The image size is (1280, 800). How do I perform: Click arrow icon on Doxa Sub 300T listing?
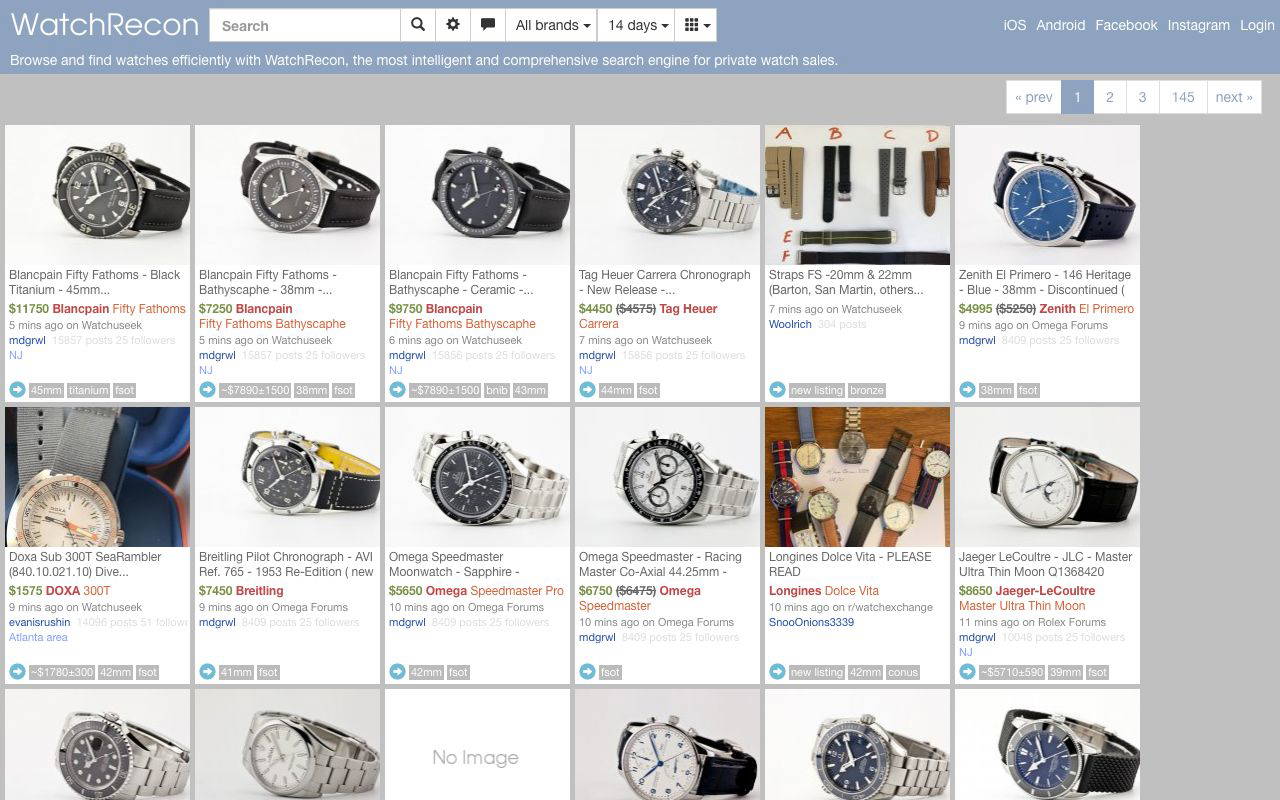(17, 672)
